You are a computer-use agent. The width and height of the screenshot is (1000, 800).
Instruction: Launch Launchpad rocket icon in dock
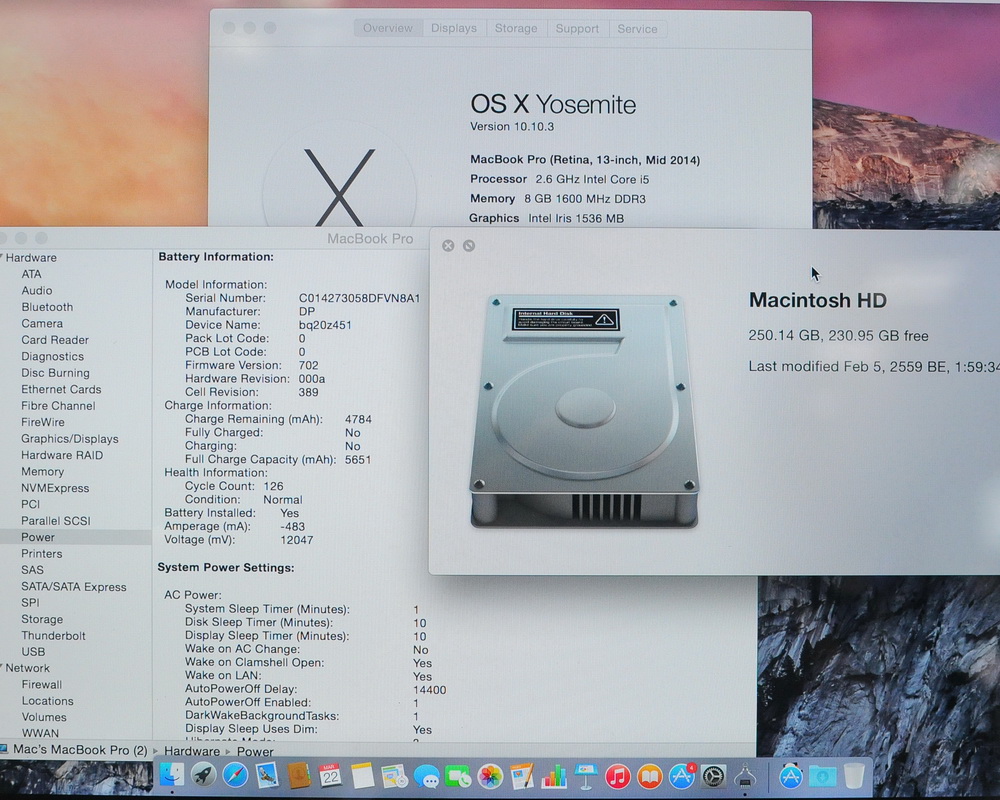point(203,776)
